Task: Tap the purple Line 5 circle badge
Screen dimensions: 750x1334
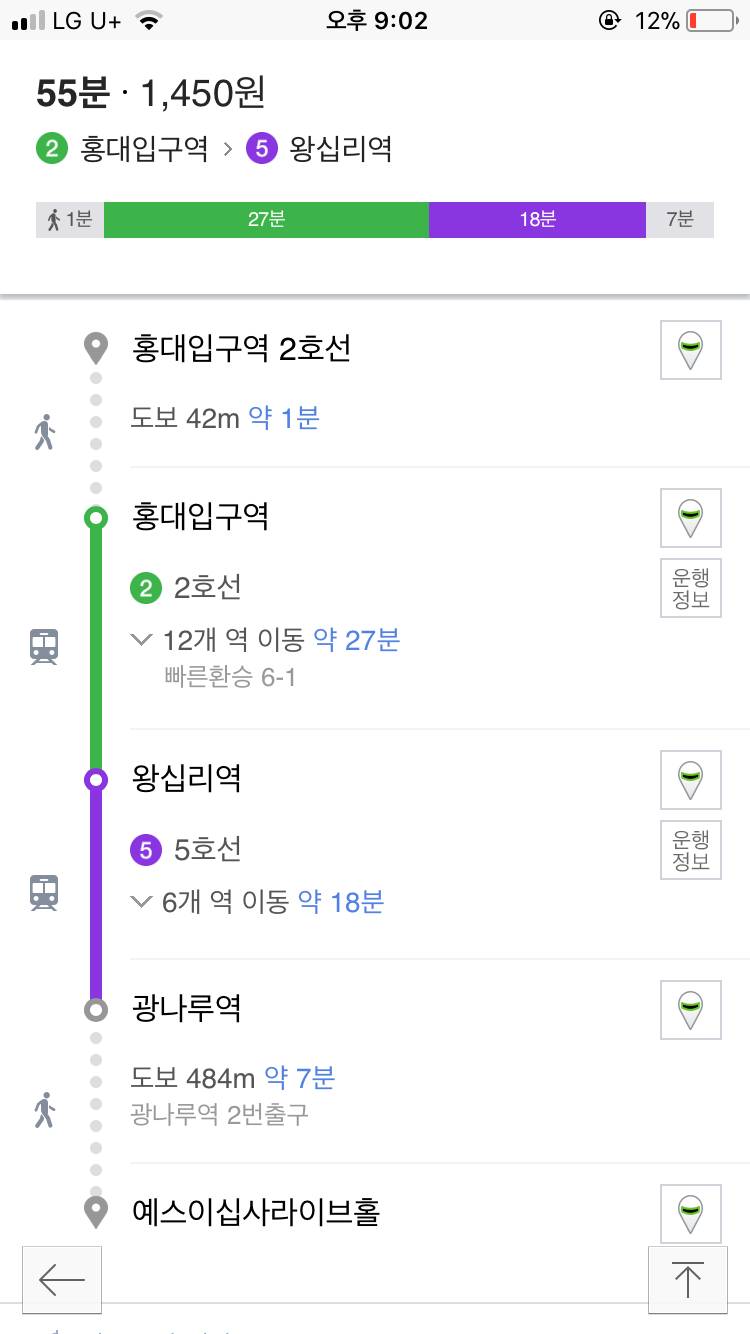Action: coord(146,851)
